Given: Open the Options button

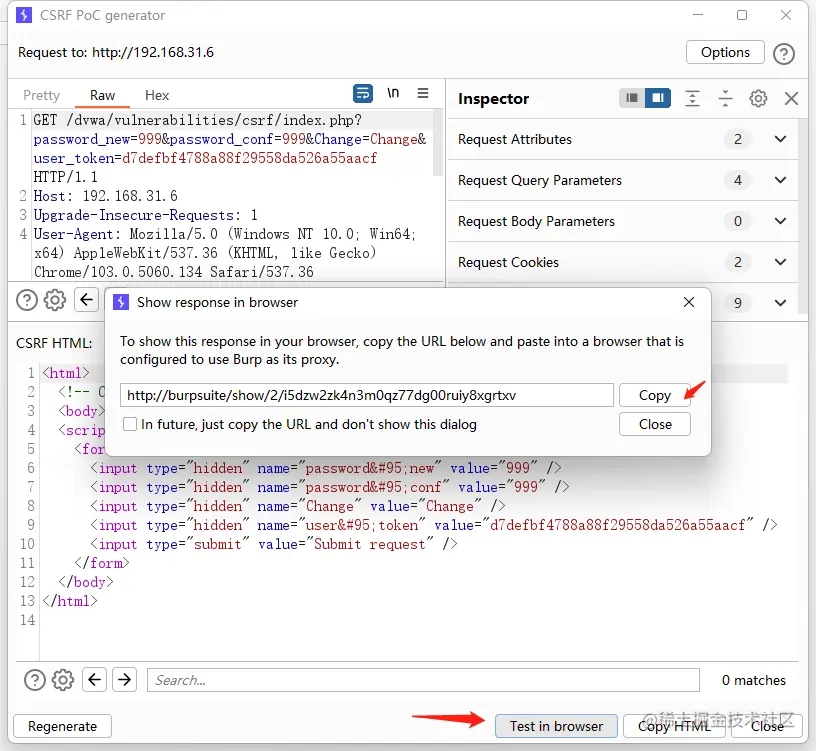Looking at the screenshot, I should click(725, 52).
